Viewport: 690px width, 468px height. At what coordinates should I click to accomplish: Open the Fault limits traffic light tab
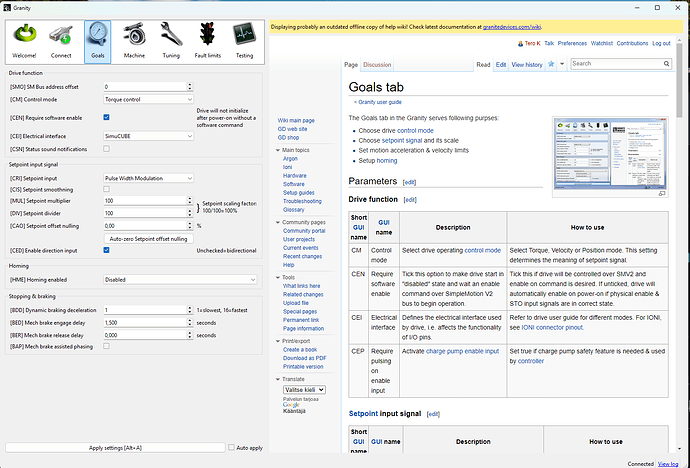tap(208, 42)
